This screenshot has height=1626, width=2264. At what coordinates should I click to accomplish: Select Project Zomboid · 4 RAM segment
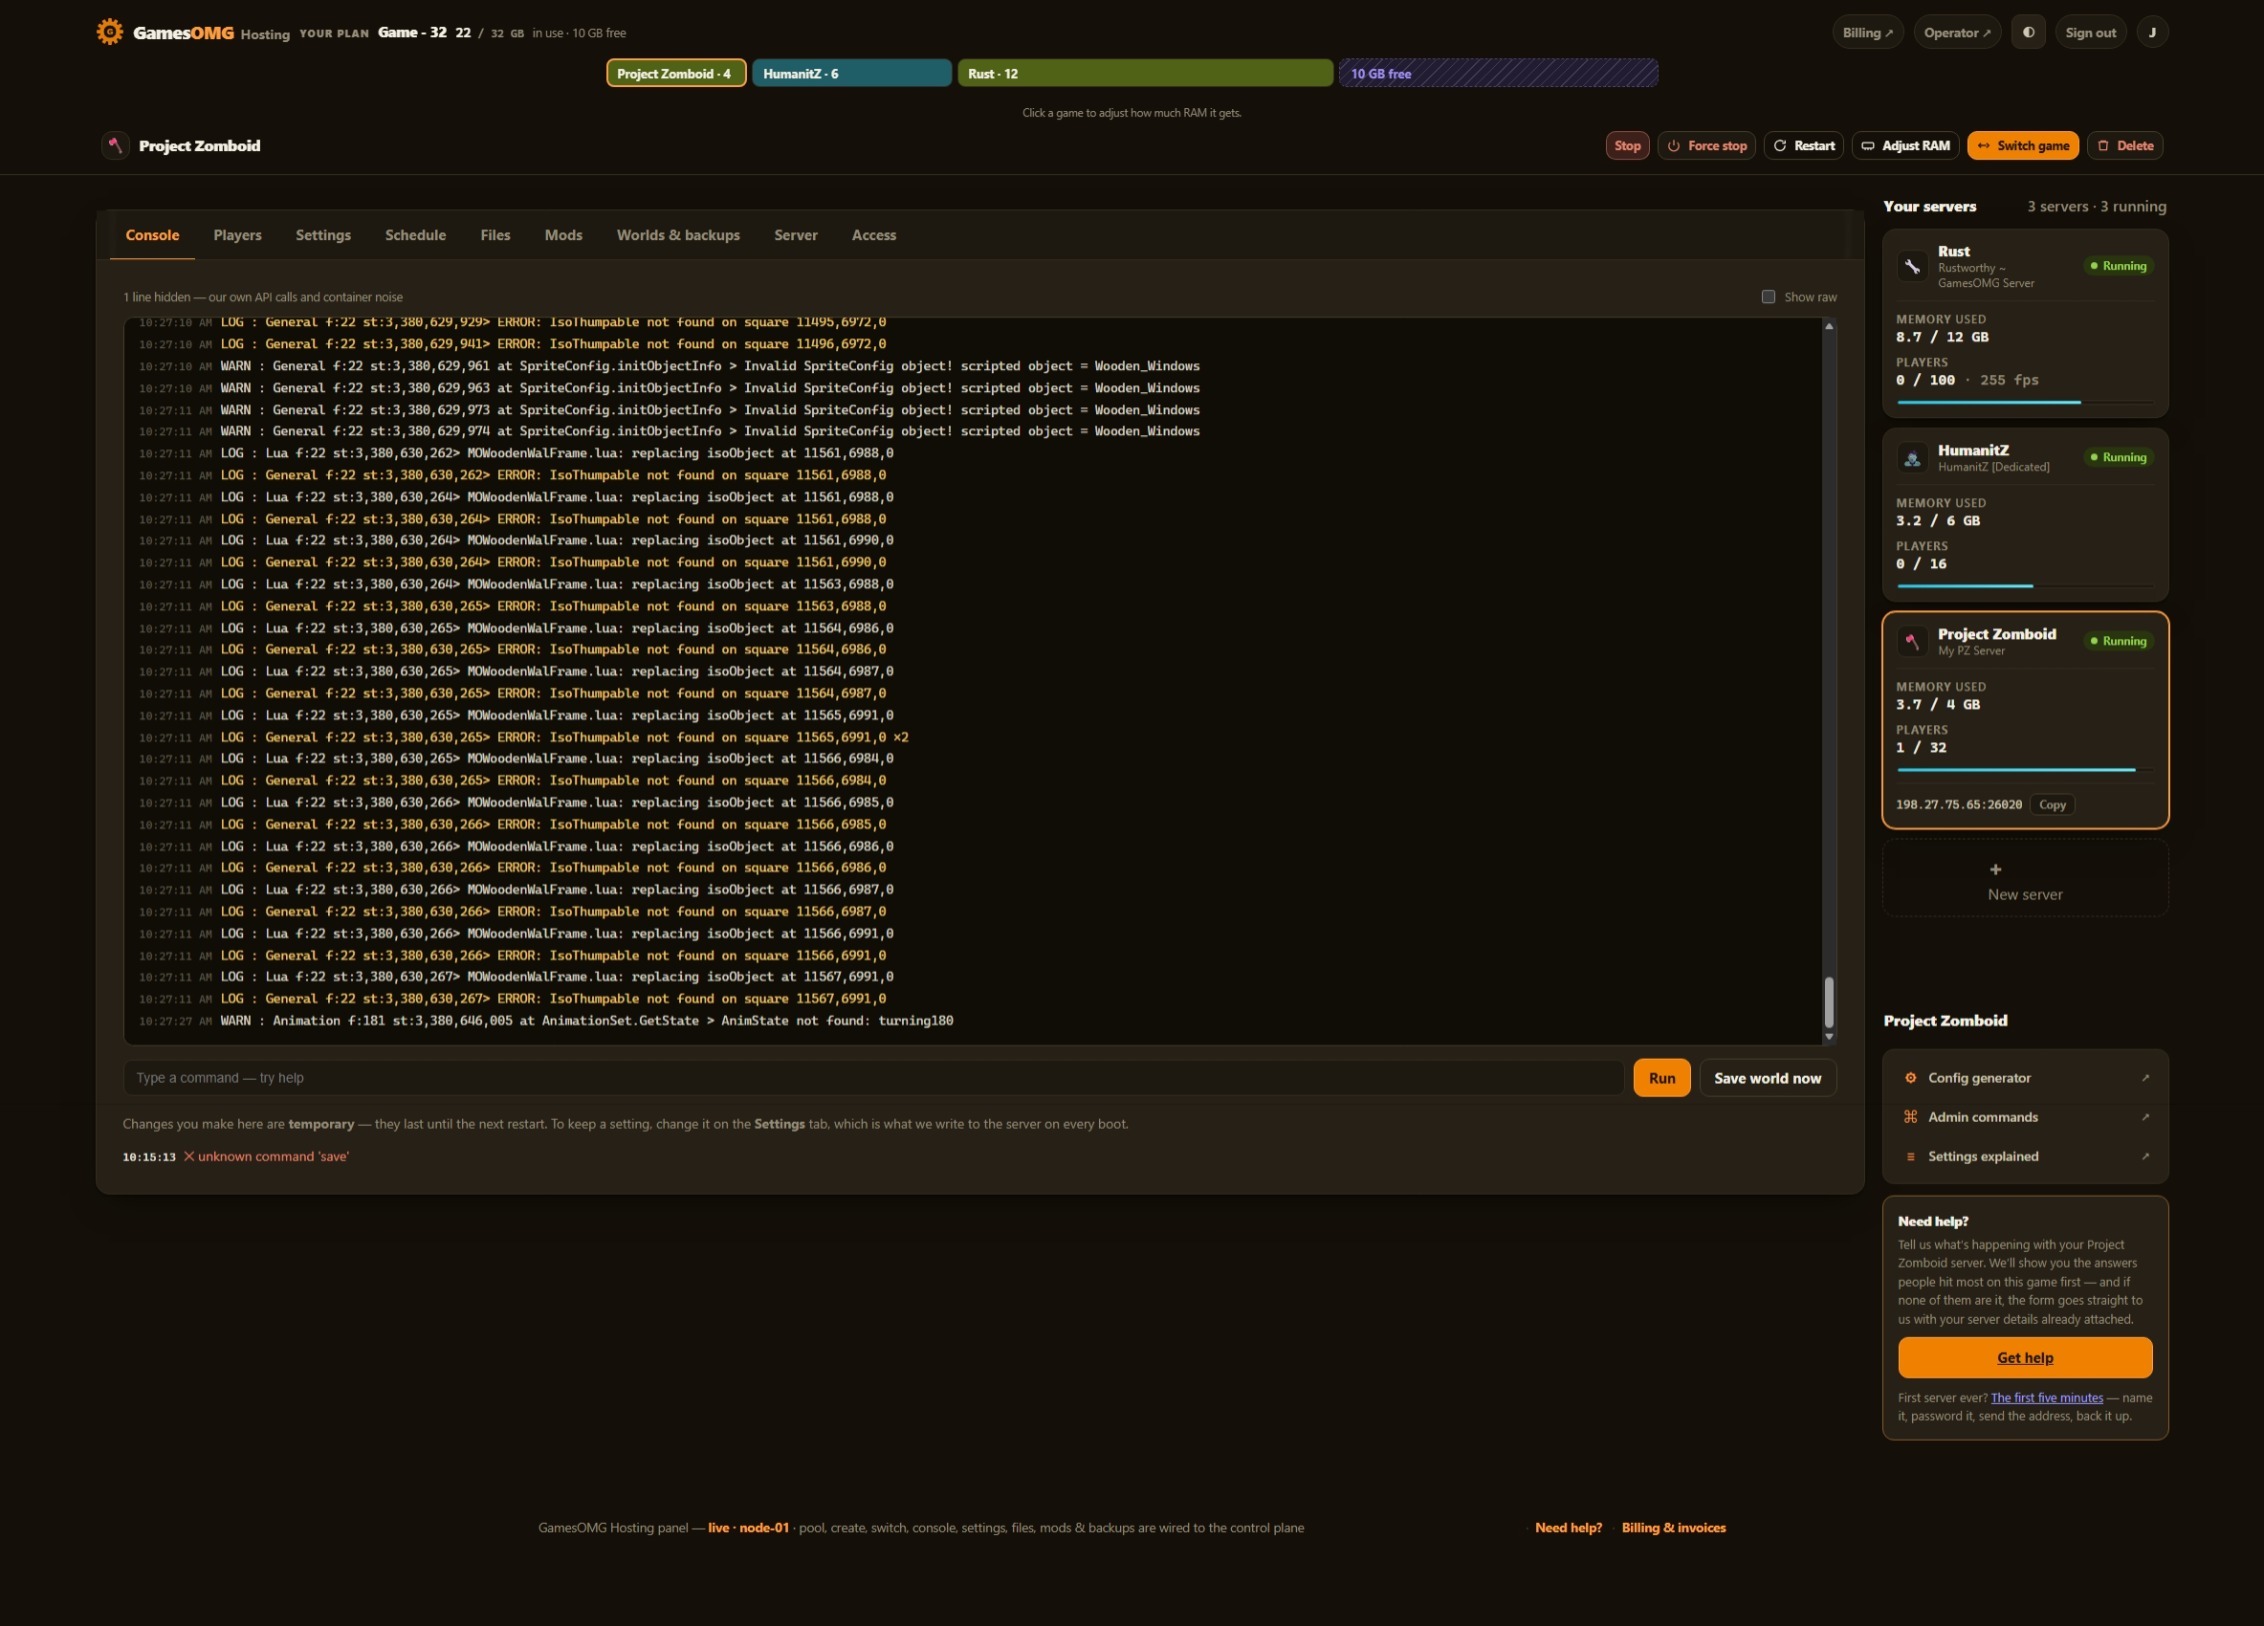click(676, 73)
